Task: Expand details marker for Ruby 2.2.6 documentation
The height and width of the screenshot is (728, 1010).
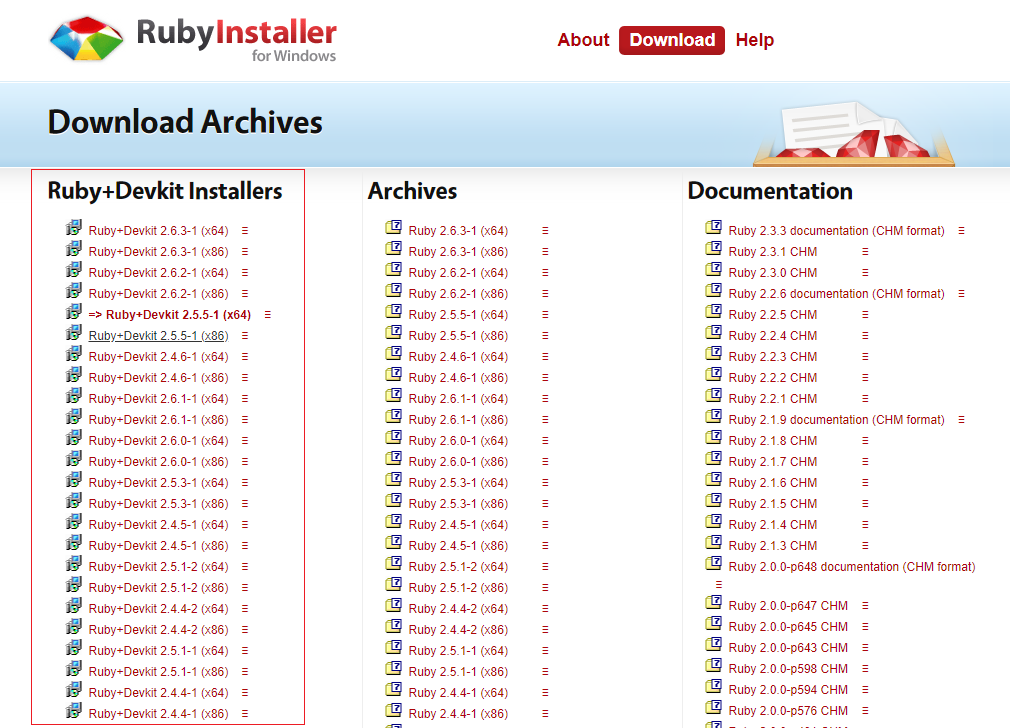Action: click(961, 294)
